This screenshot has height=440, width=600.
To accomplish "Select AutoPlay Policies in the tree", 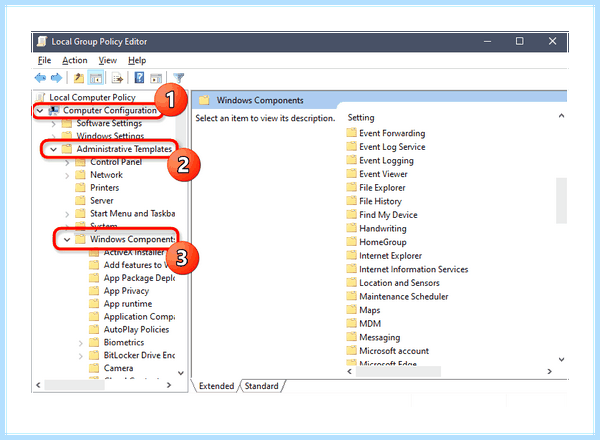I will [x=136, y=329].
